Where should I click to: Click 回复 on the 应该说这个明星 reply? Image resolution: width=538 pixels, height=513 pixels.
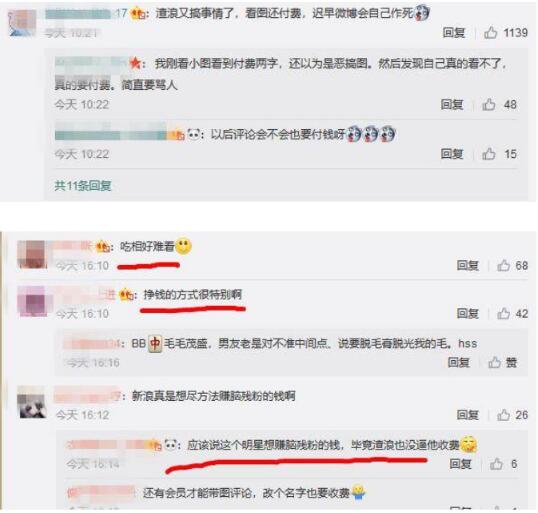tap(460, 464)
